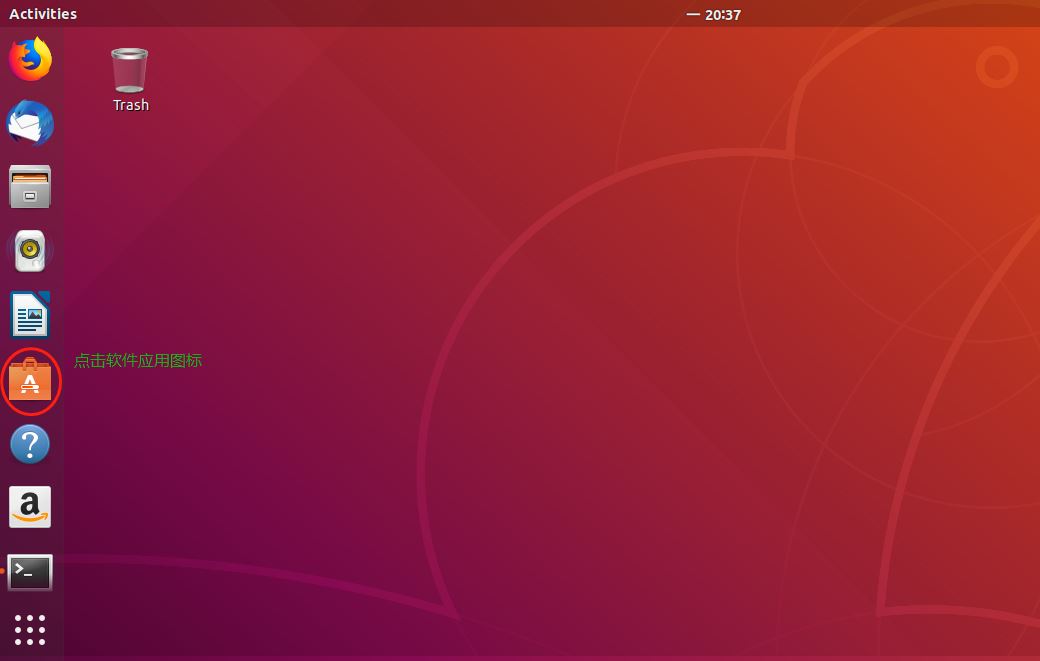Select the Trash label text
Image resolution: width=1040 pixels, height=661 pixels.
tap(130, 104)
